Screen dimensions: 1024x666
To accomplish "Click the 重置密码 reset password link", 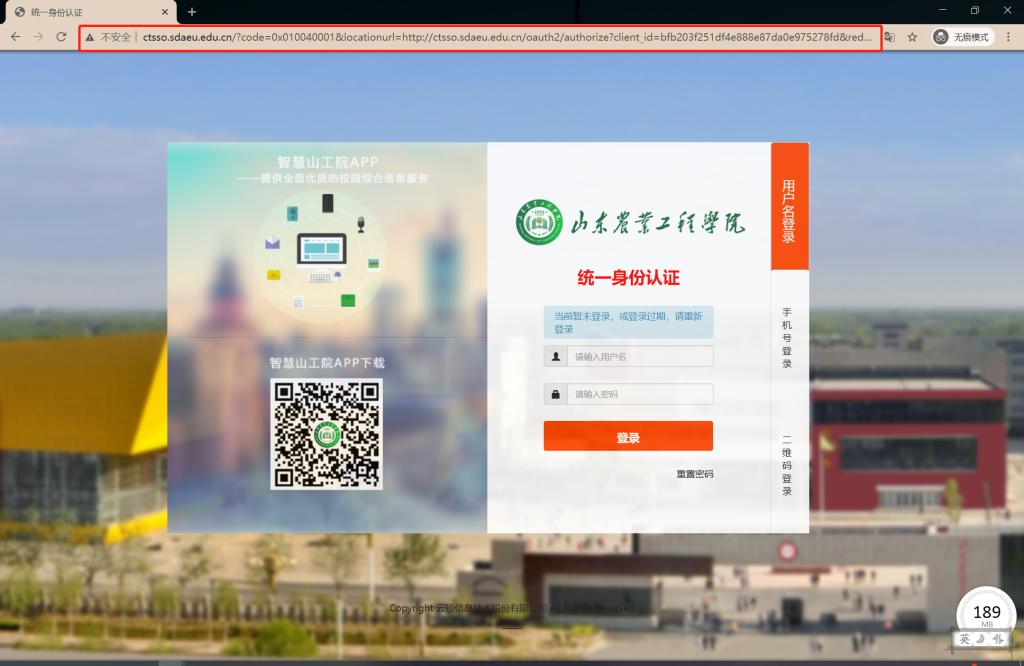I will [694, 474].
